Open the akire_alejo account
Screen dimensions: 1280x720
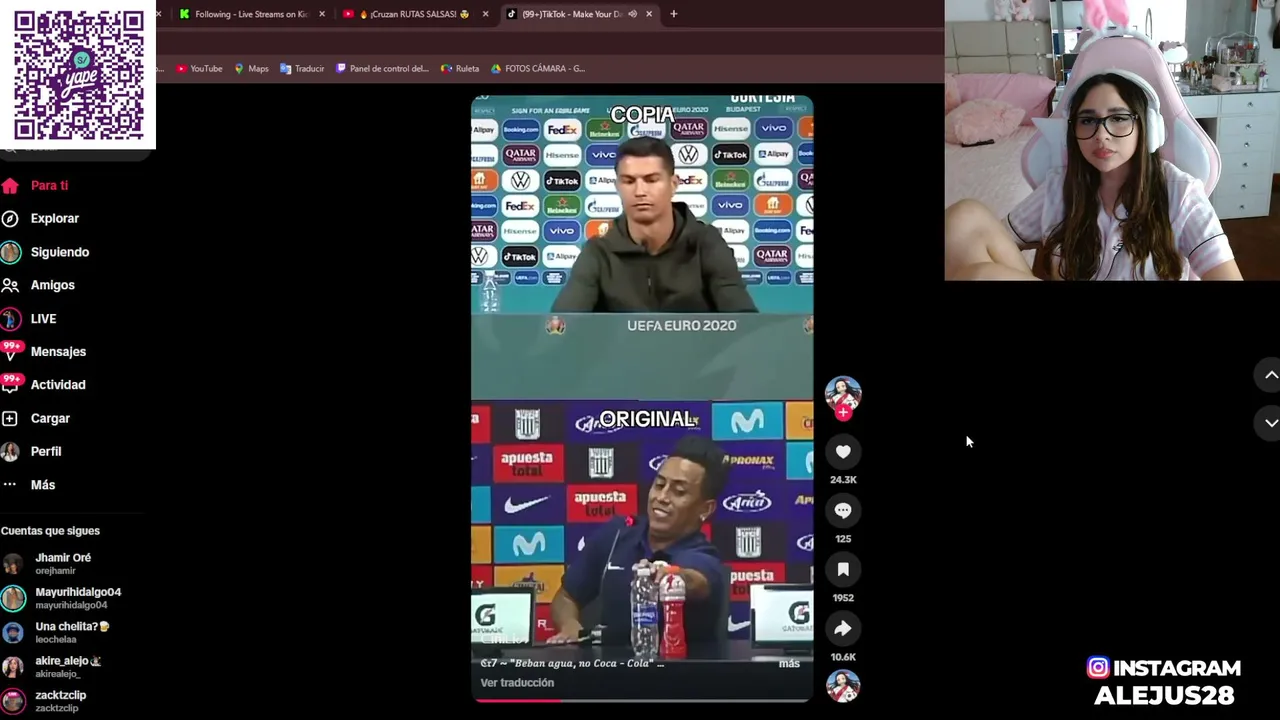point(68,666)
